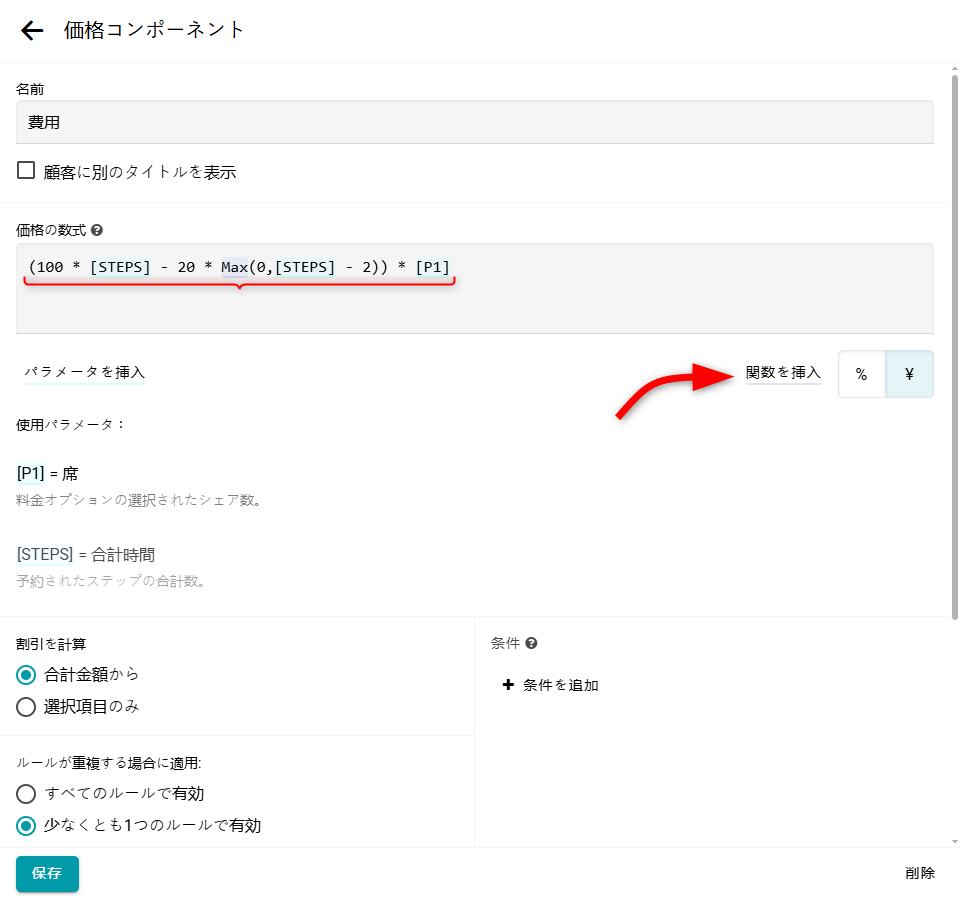Choose 少なくとも1つのルールで有効 option
Image resolution: width=960 pixels, height=900 pixels.
pos(26,826)
